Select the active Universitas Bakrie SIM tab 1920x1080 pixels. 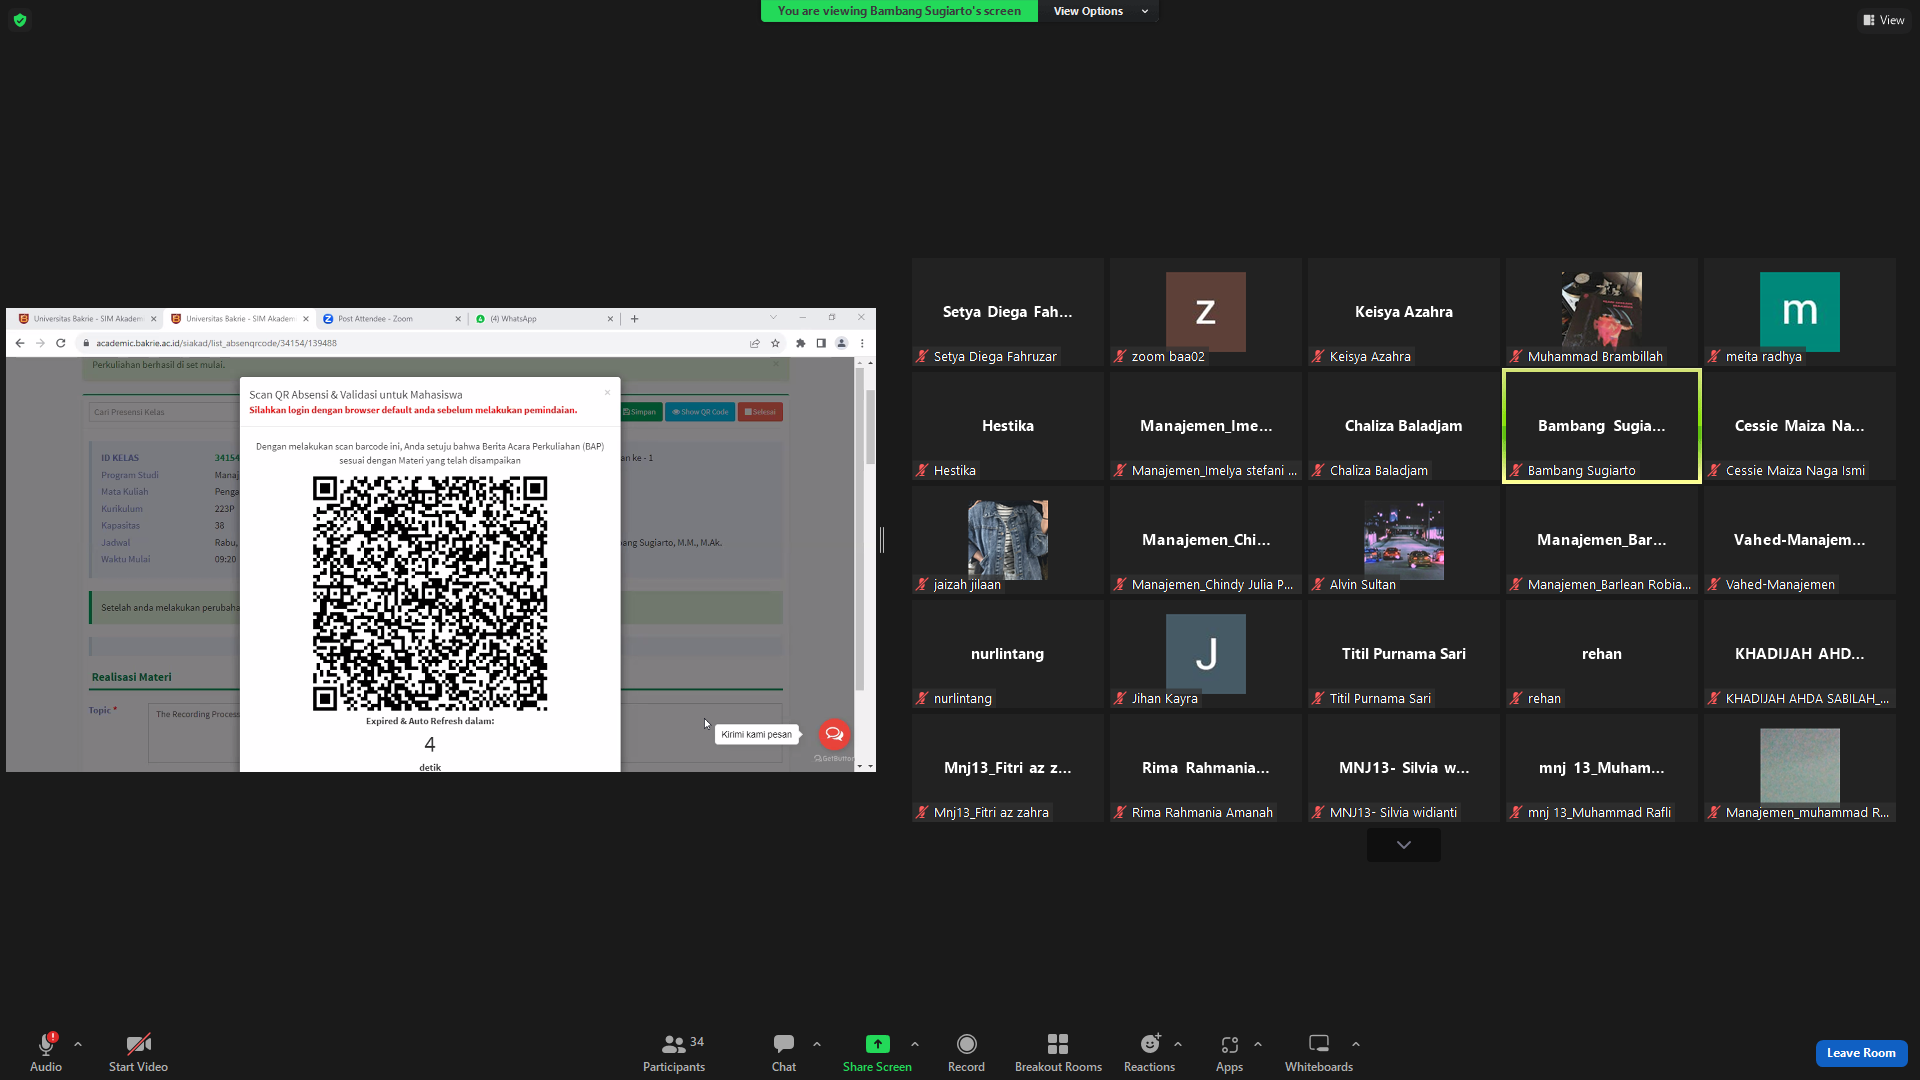(240, 319)
